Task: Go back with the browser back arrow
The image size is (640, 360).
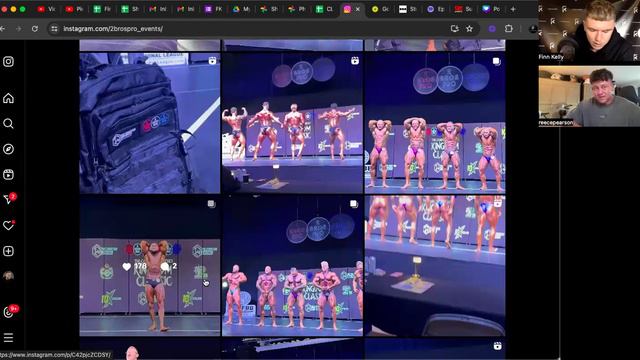Action: tap(3, 29)
